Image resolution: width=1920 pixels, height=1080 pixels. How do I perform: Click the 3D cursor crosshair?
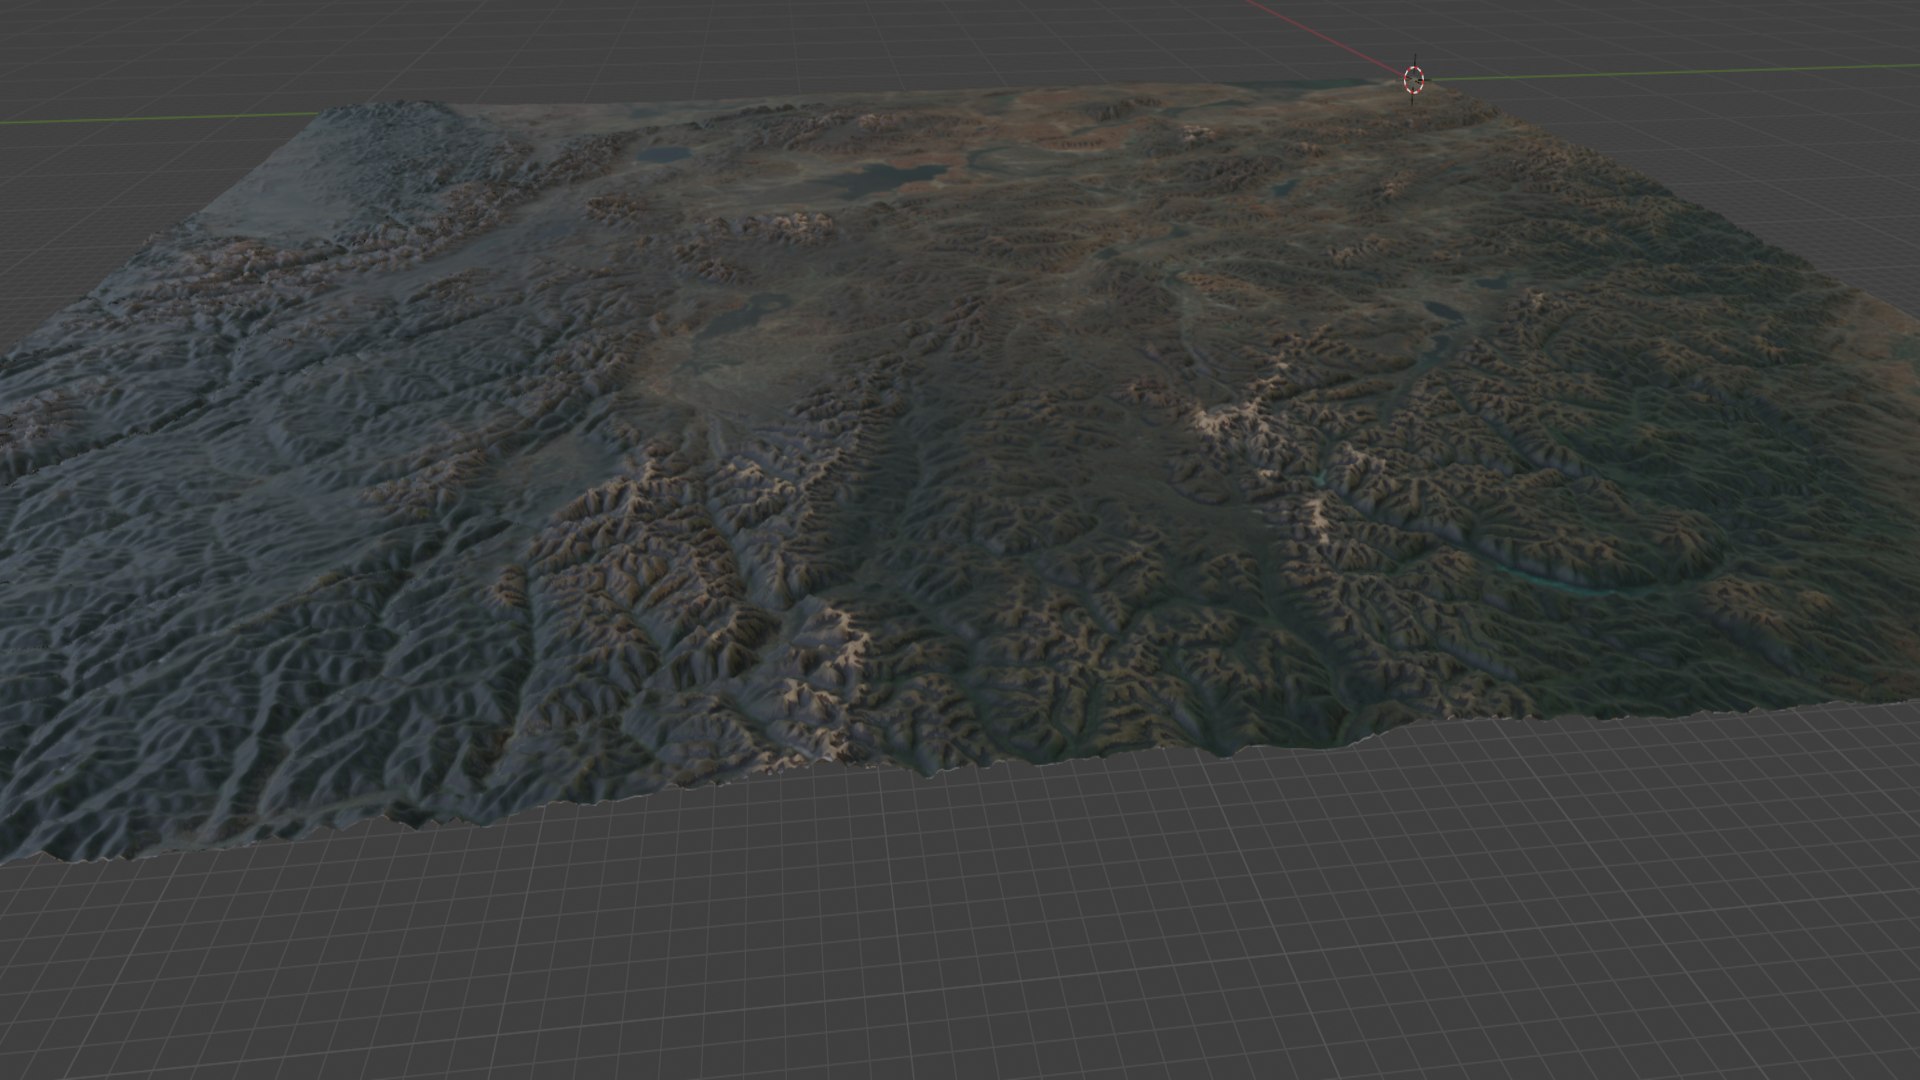(x=1413, y=80)
